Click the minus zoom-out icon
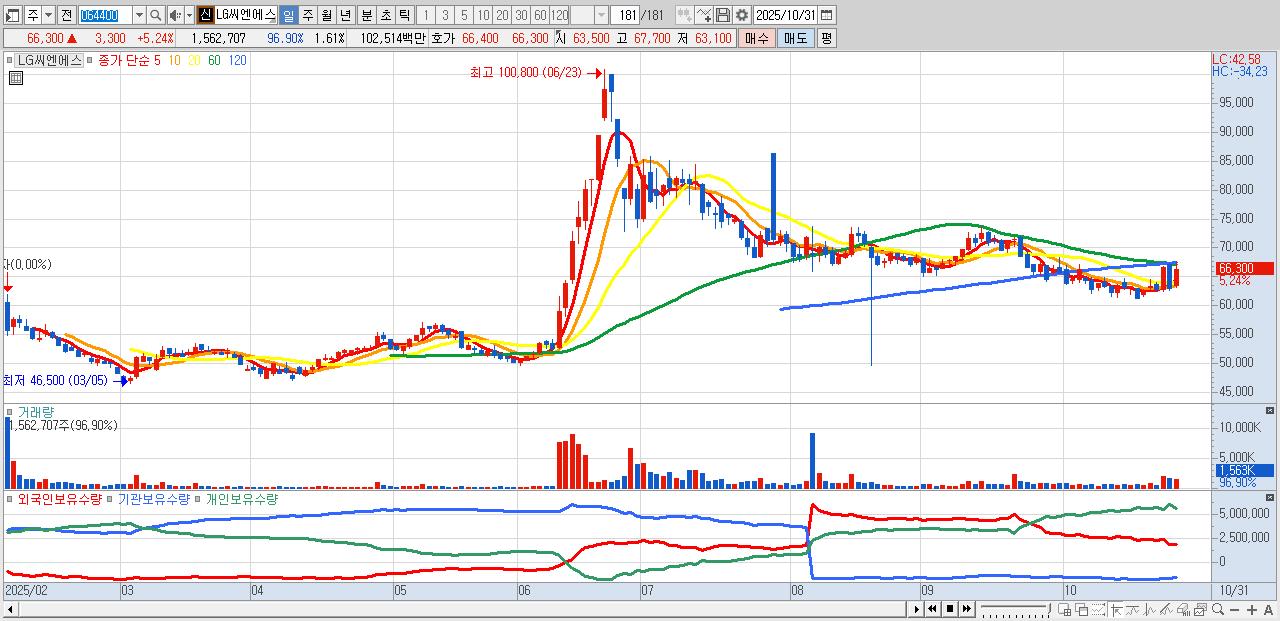The width and height of the screenshot is (1280, 621). (x=1234, y=609)
